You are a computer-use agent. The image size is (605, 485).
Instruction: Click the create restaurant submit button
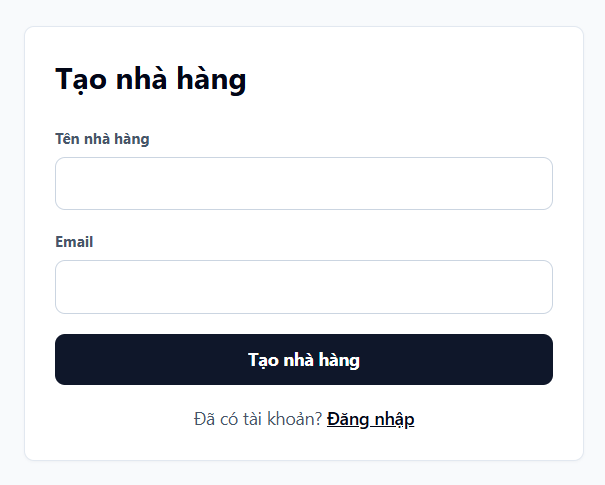pyautogui.click(x=304, y=359)
